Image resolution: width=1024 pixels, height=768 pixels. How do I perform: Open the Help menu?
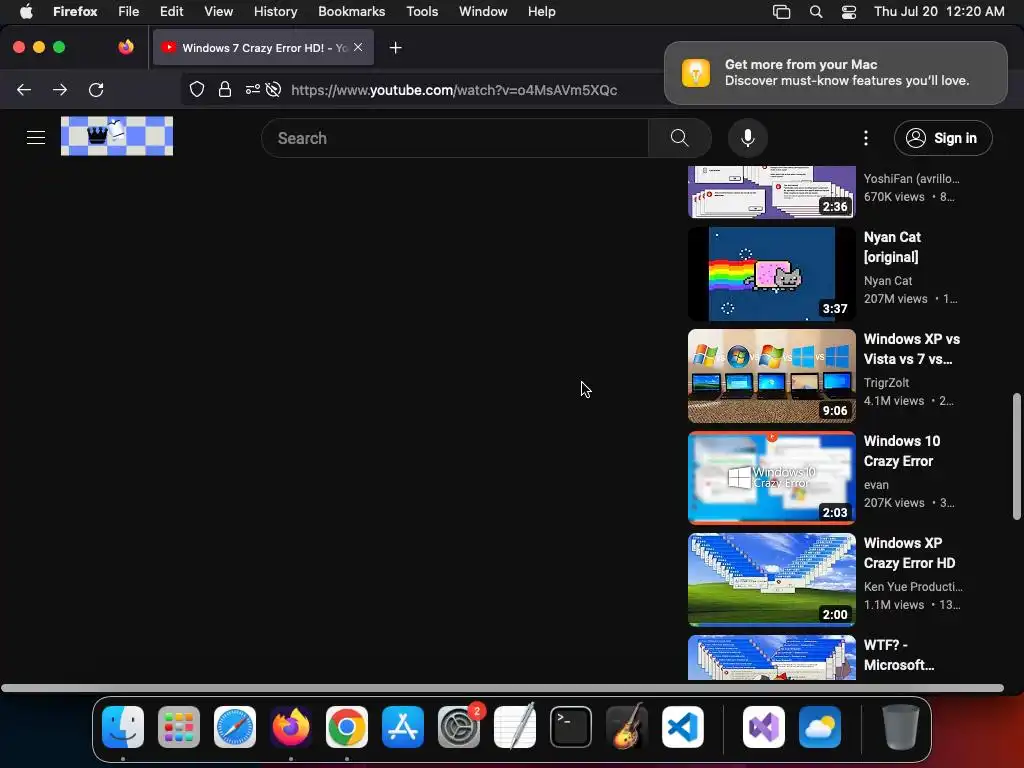click(x=542, y=11)
